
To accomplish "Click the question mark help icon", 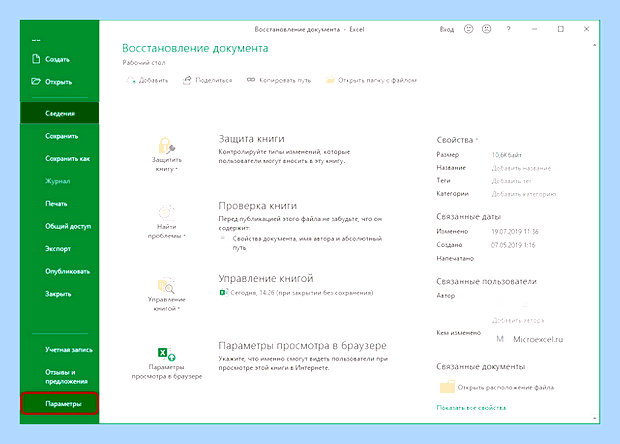I will tap(508, 29).
